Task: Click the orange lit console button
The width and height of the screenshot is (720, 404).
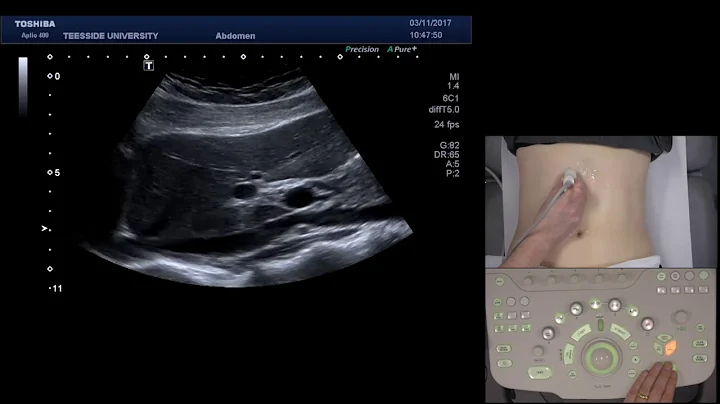Action: click(671, 348)
